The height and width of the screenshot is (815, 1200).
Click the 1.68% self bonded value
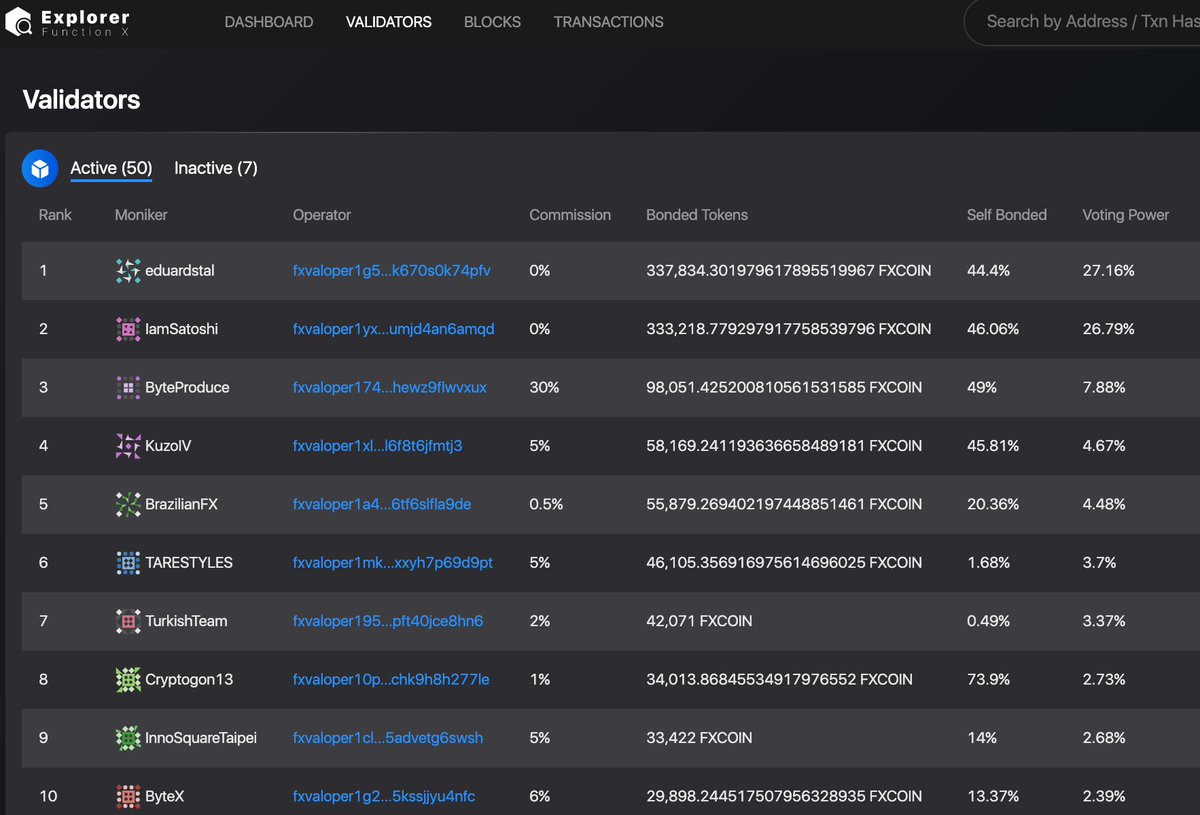point(989,563)
